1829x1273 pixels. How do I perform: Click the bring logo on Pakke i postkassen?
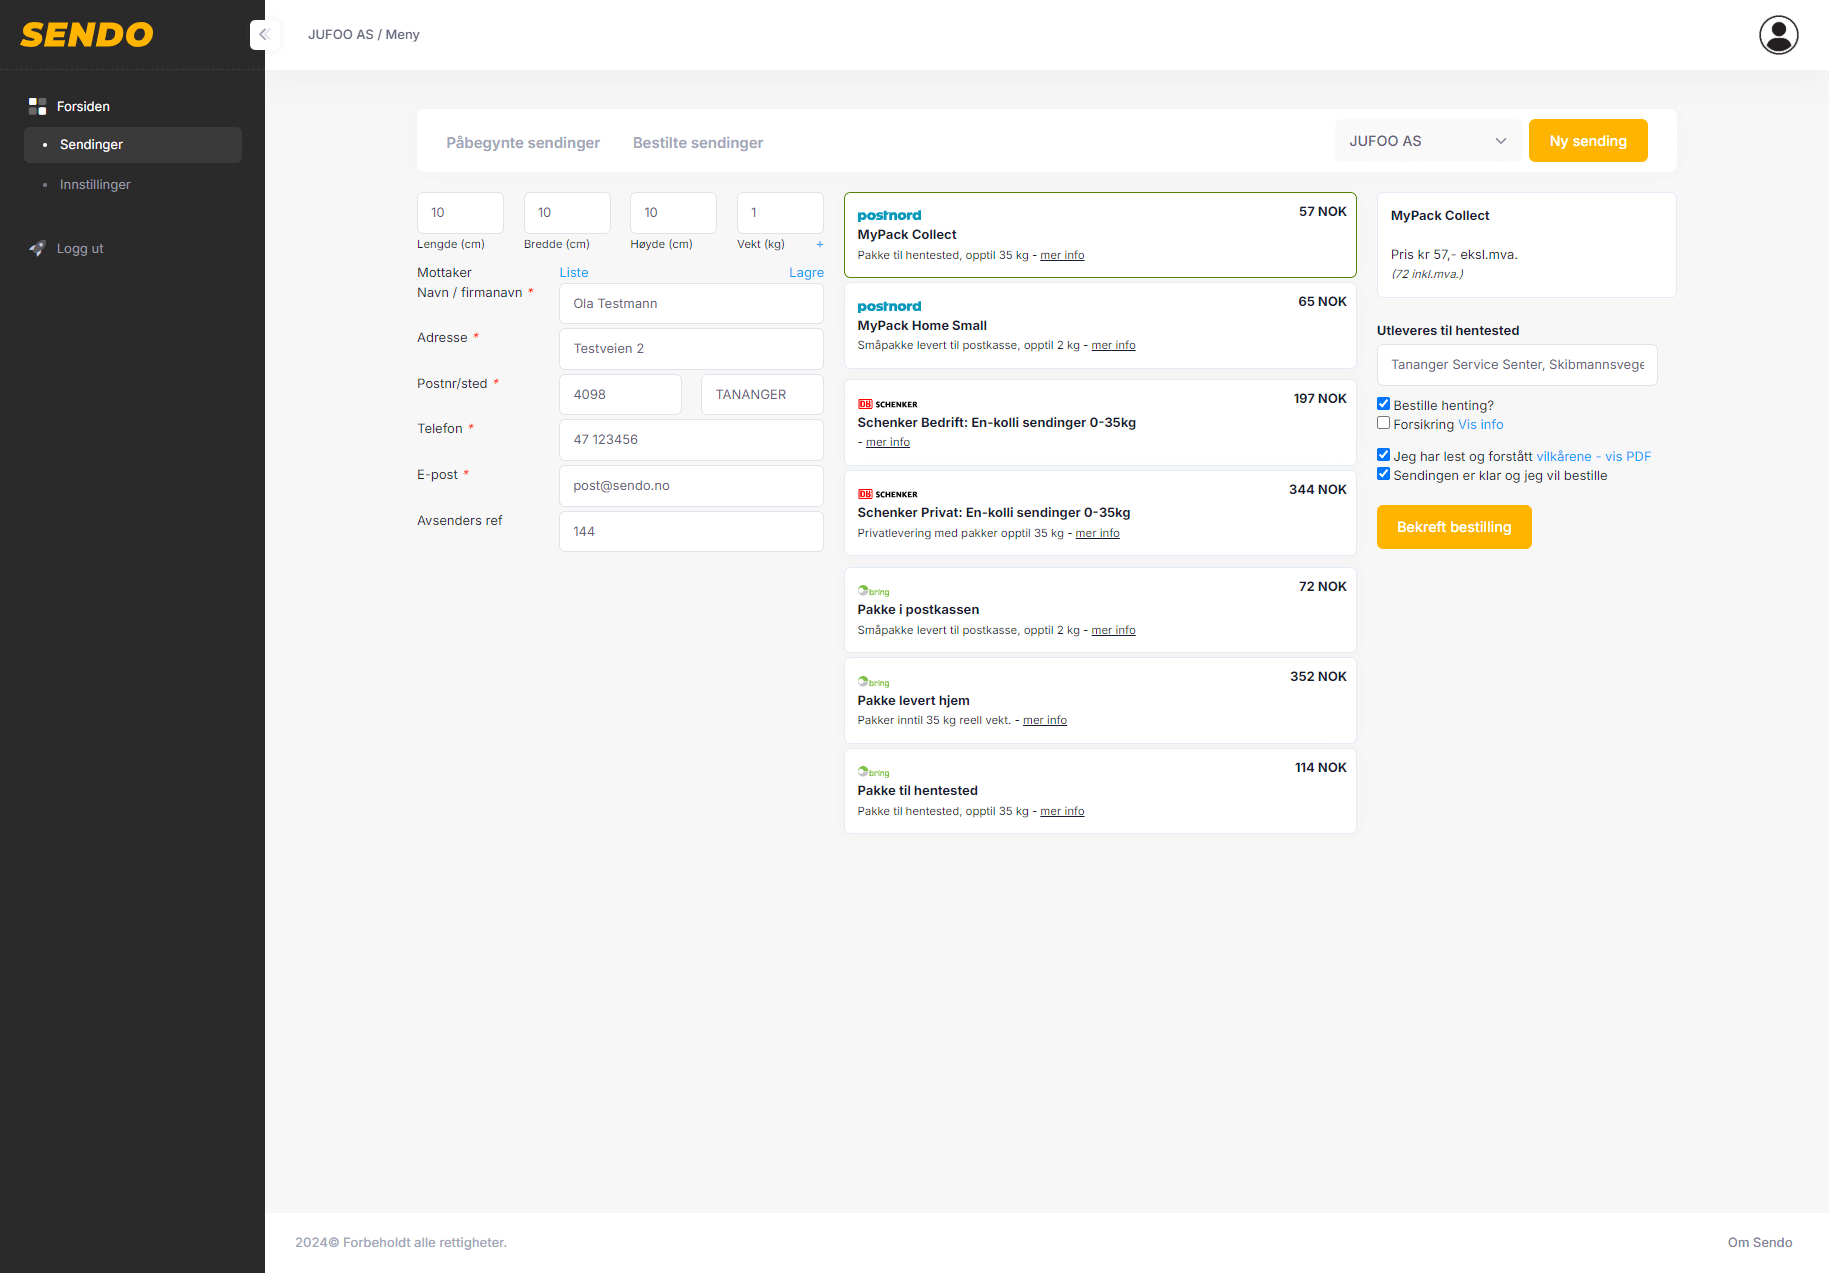(x=873, y=591)
